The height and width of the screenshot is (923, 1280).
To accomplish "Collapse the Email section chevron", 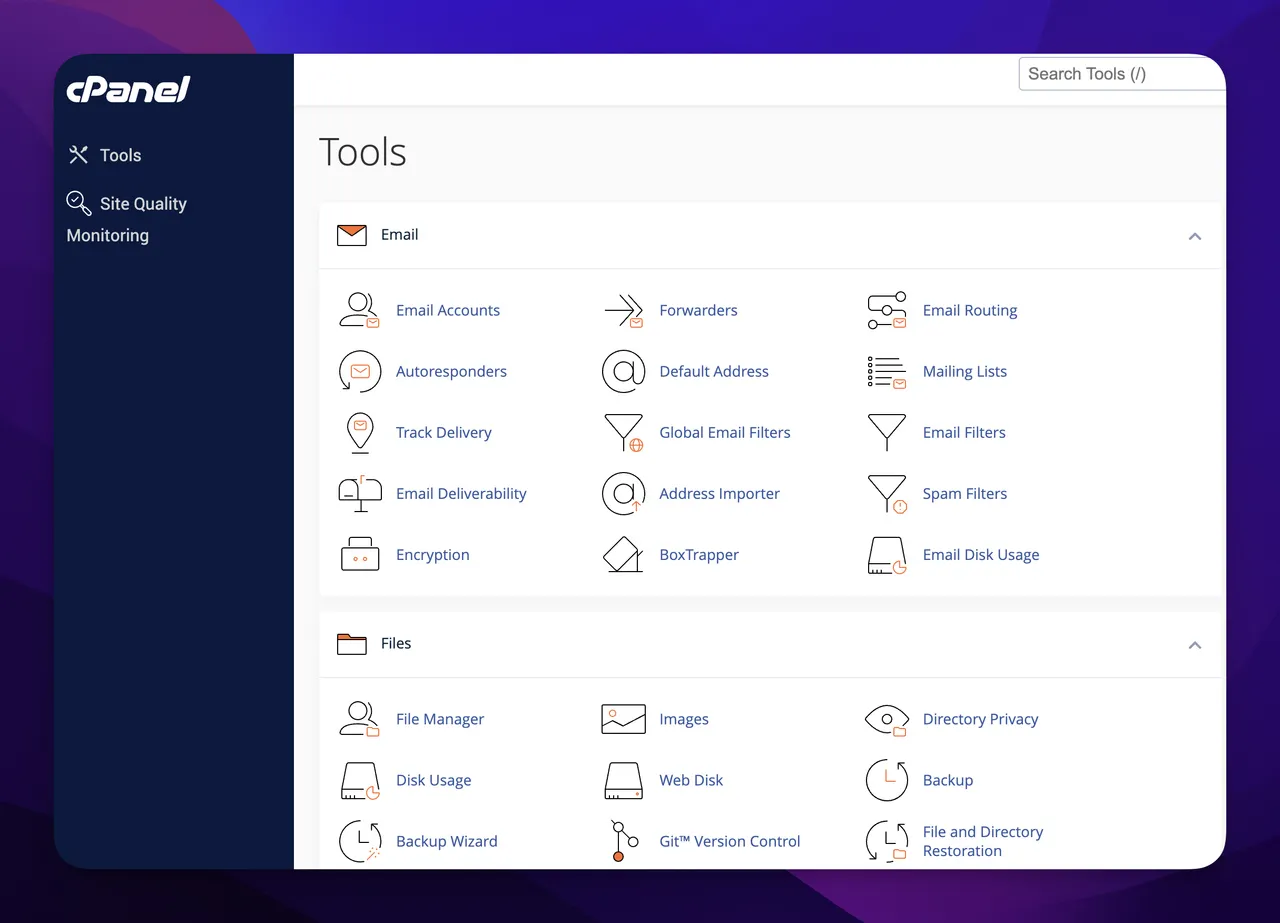I will (1194, 236).
